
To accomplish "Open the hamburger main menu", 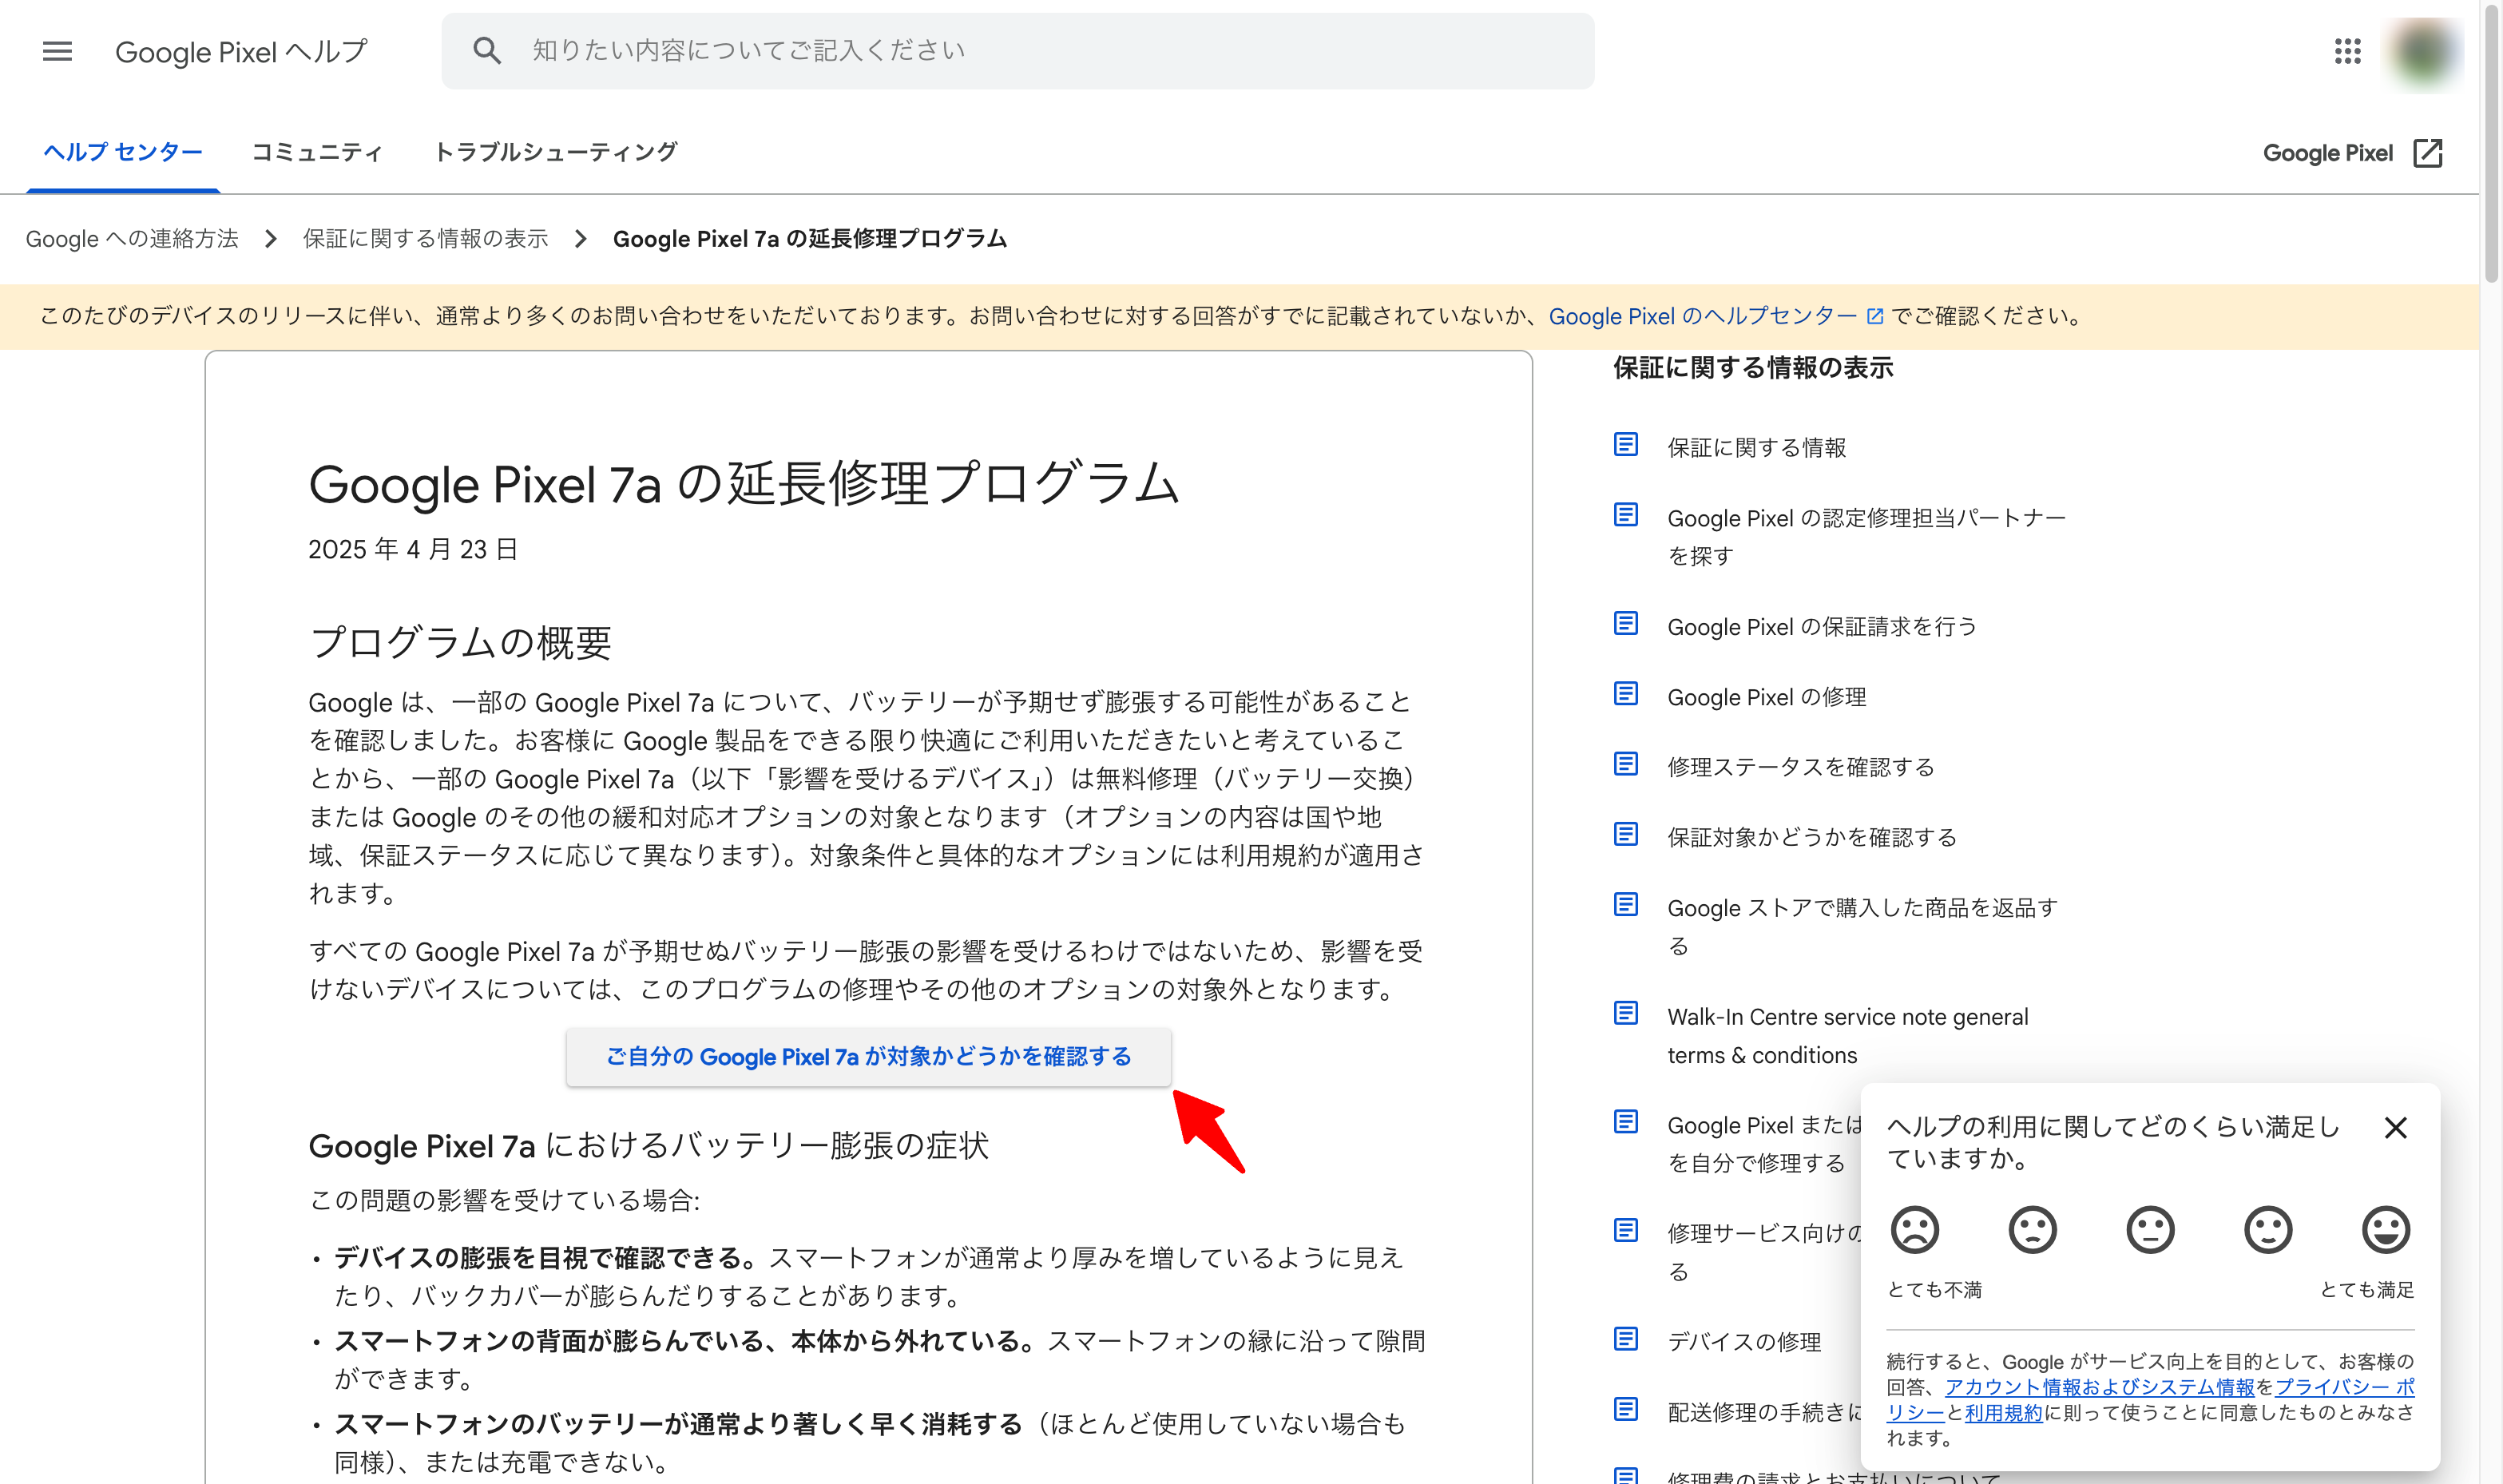I will 57,51.
